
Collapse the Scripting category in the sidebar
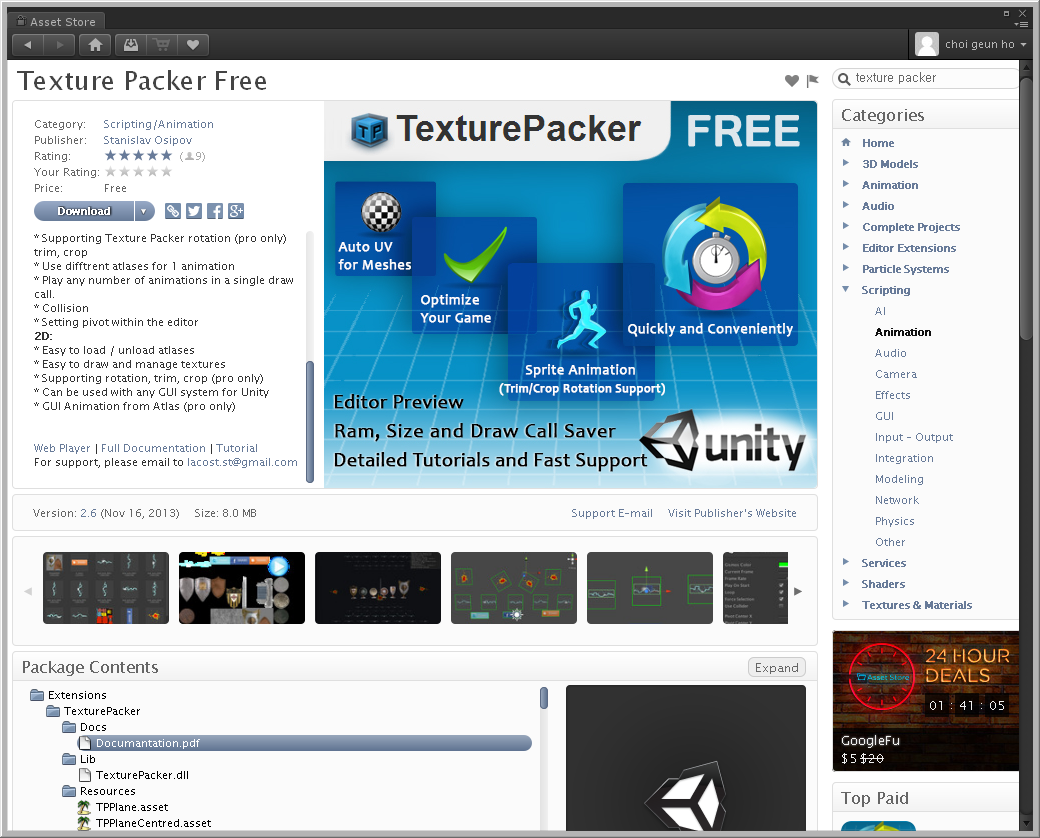848,290
